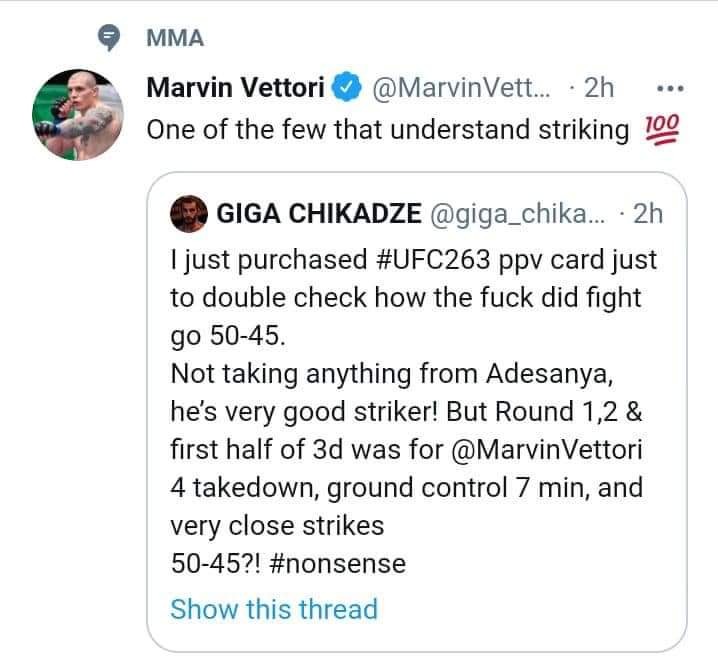718x669 pixels.
Task: Open the MMA topic label
Action: coord(175,38)
